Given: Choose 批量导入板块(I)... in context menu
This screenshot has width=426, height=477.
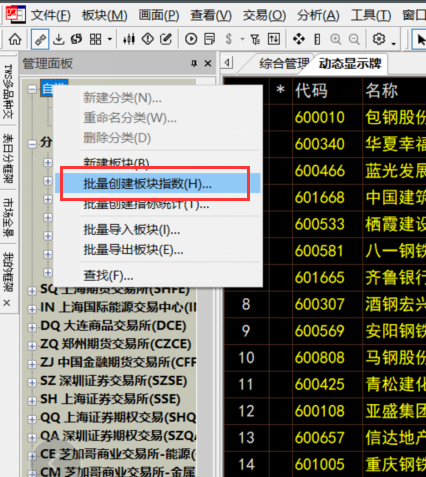Looking at the screenshot, I should [157, 230].
